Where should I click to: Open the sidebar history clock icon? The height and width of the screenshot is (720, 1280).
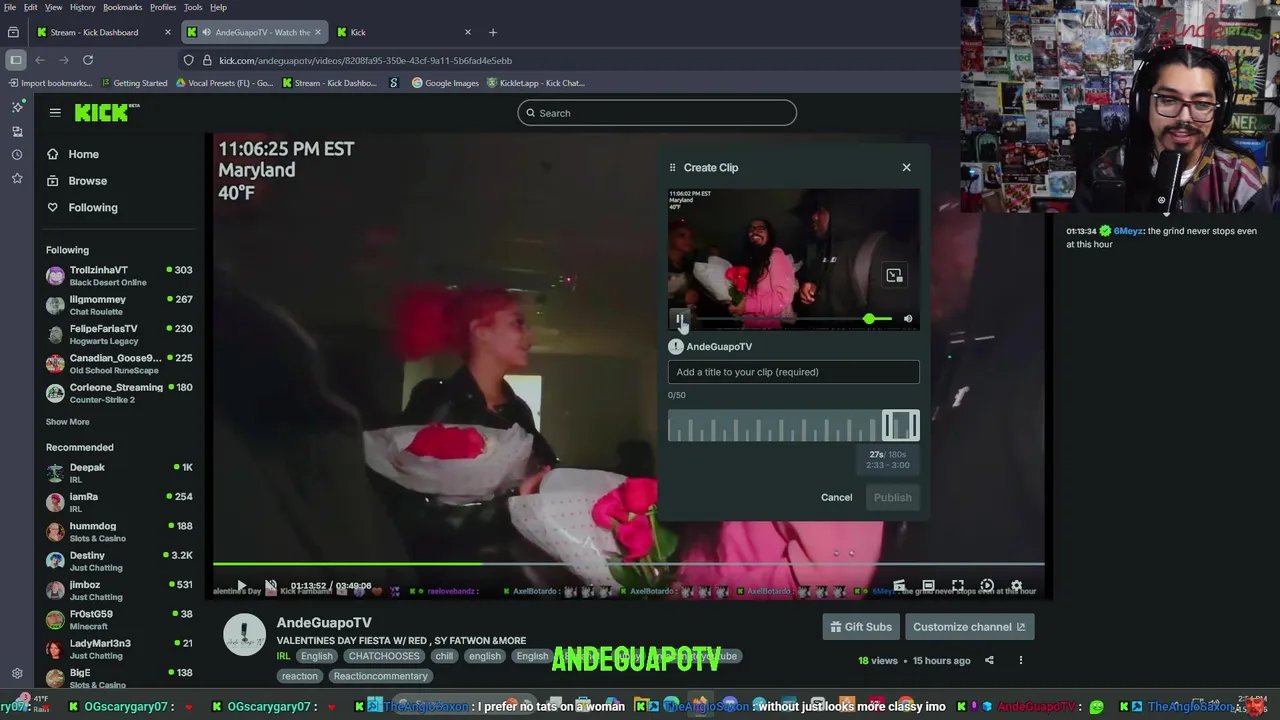click(x=17, y=155)
